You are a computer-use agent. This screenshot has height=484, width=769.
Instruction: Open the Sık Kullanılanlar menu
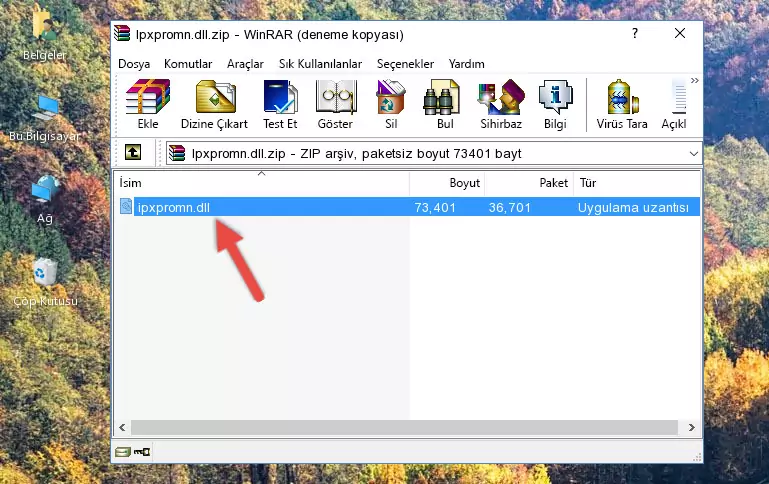(x=320, y=64)
